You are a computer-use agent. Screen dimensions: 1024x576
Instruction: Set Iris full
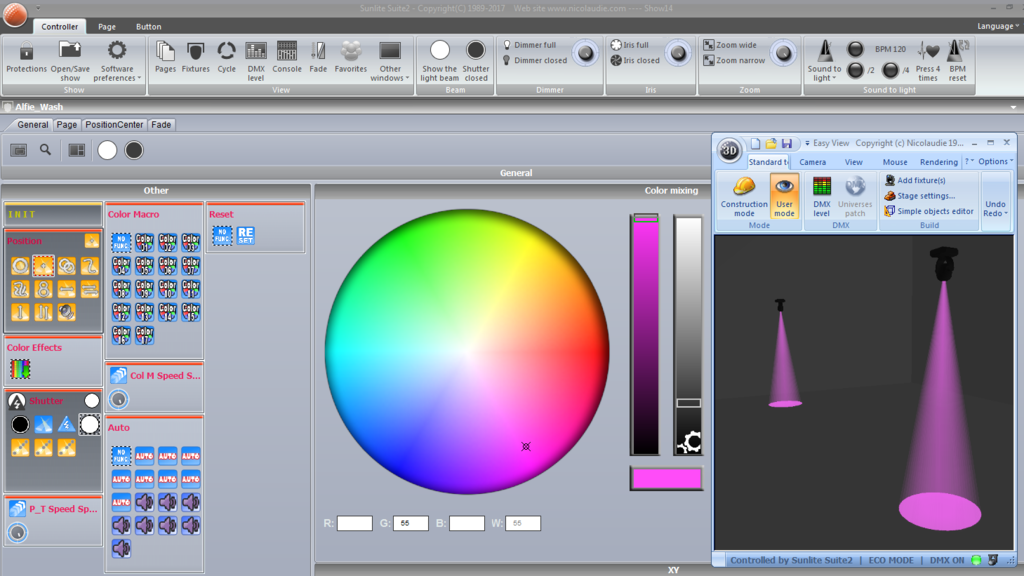click(x=630, y=45)
